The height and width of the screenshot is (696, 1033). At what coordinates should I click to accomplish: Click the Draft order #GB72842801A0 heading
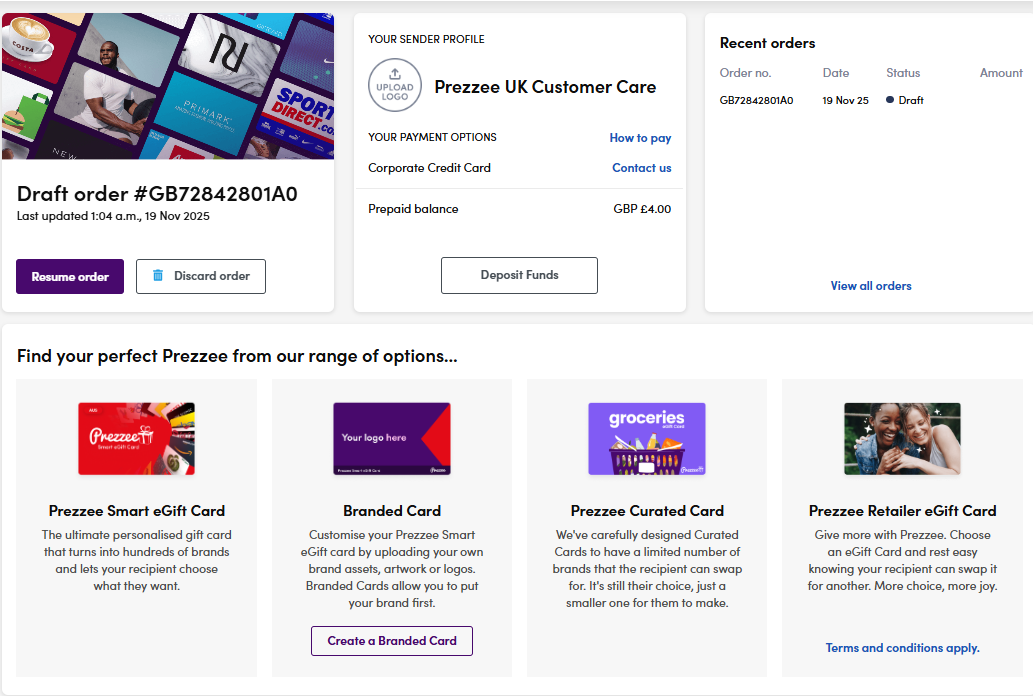click(x=157, y=194)
